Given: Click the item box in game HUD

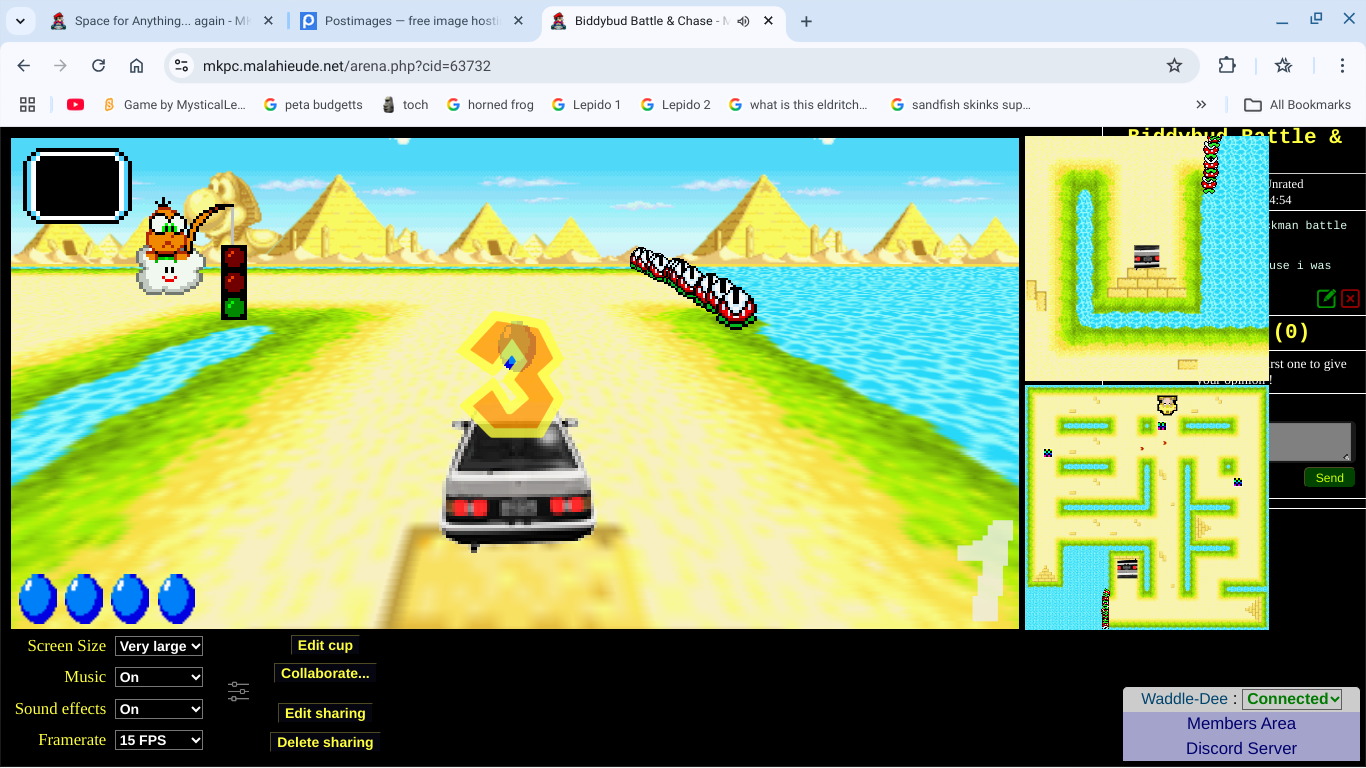Looking at the screenshot, I should point(78,185).
